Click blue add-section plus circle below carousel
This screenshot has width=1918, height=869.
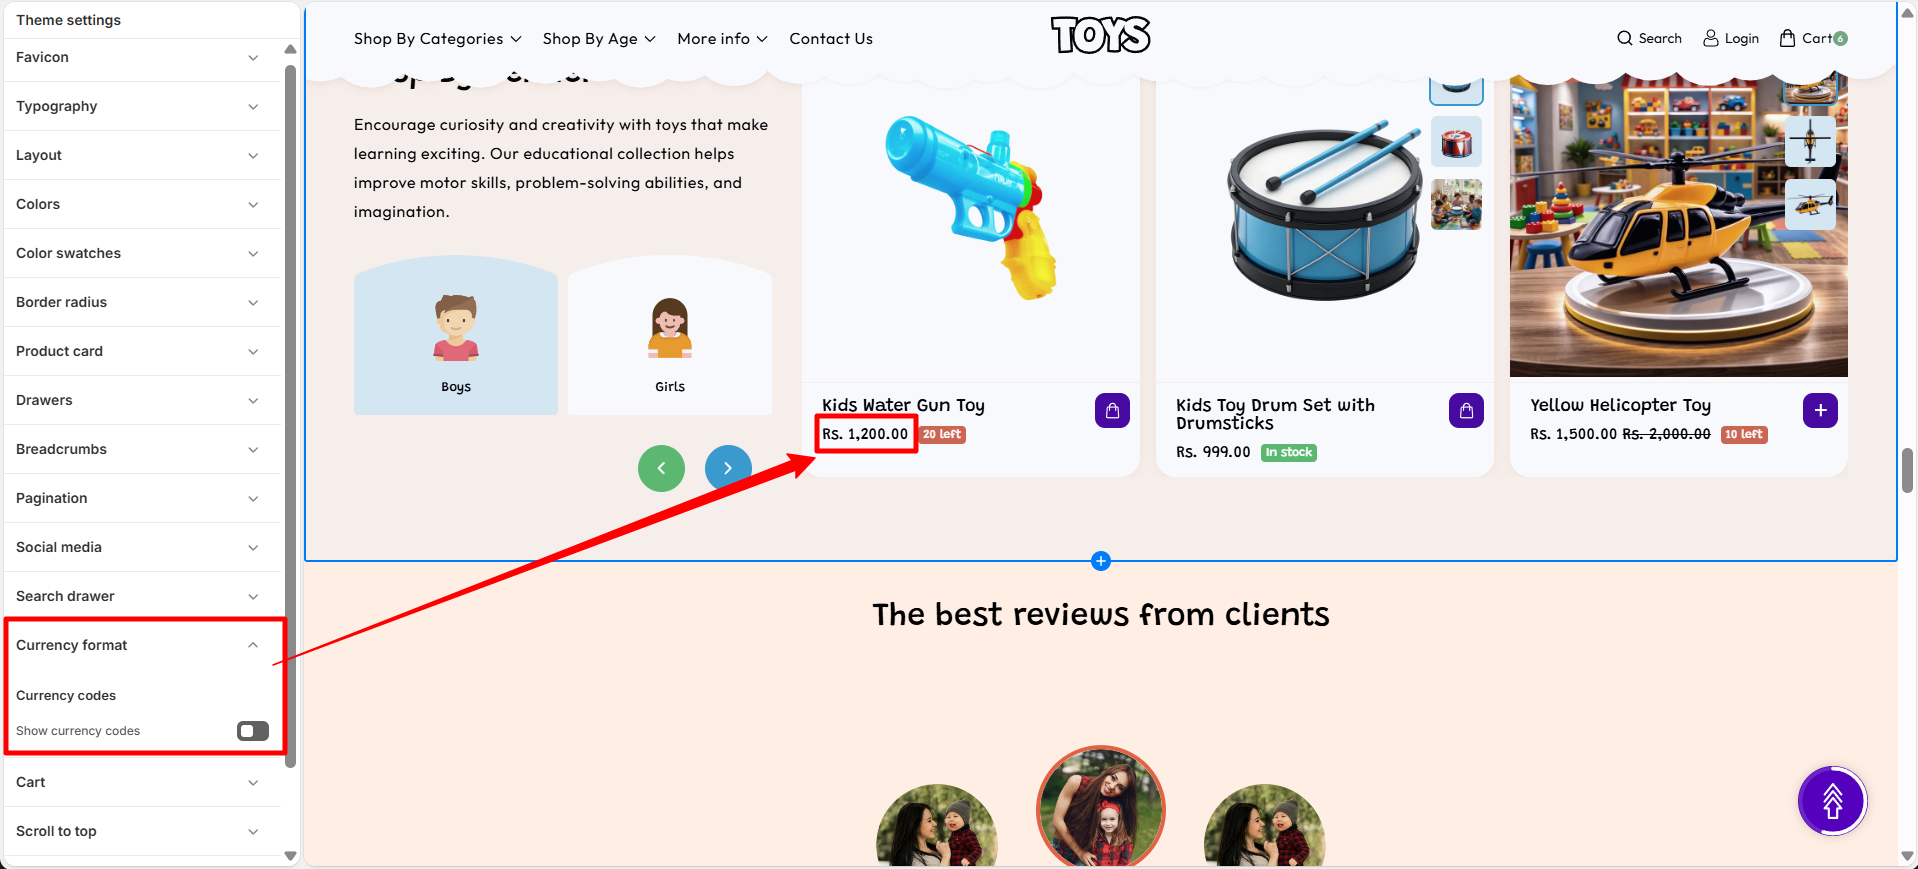click(x=1101, y=561)
